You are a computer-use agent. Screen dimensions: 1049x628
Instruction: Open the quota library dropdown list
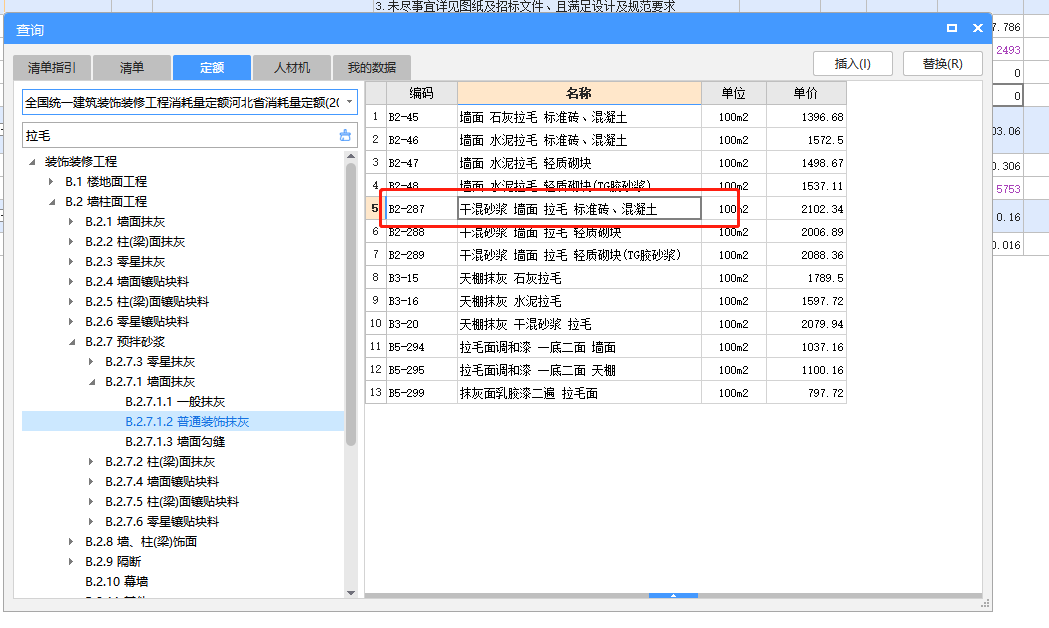point(349,103)
